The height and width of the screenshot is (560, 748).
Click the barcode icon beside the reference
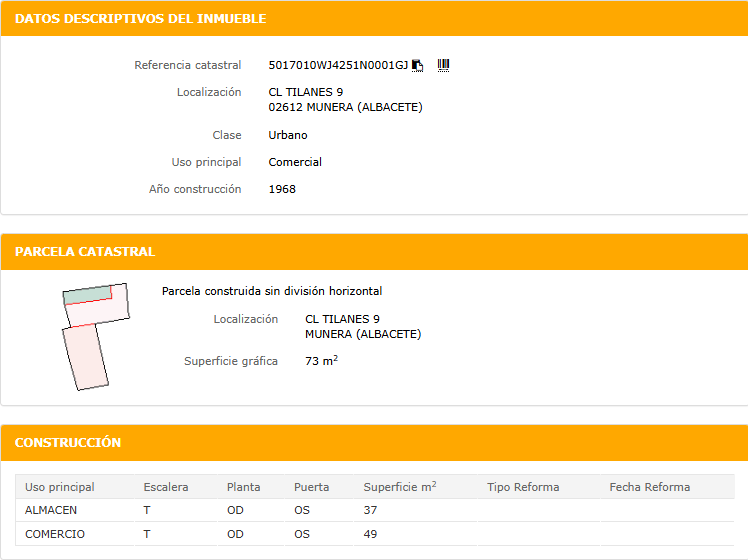[x=444, y=65]
